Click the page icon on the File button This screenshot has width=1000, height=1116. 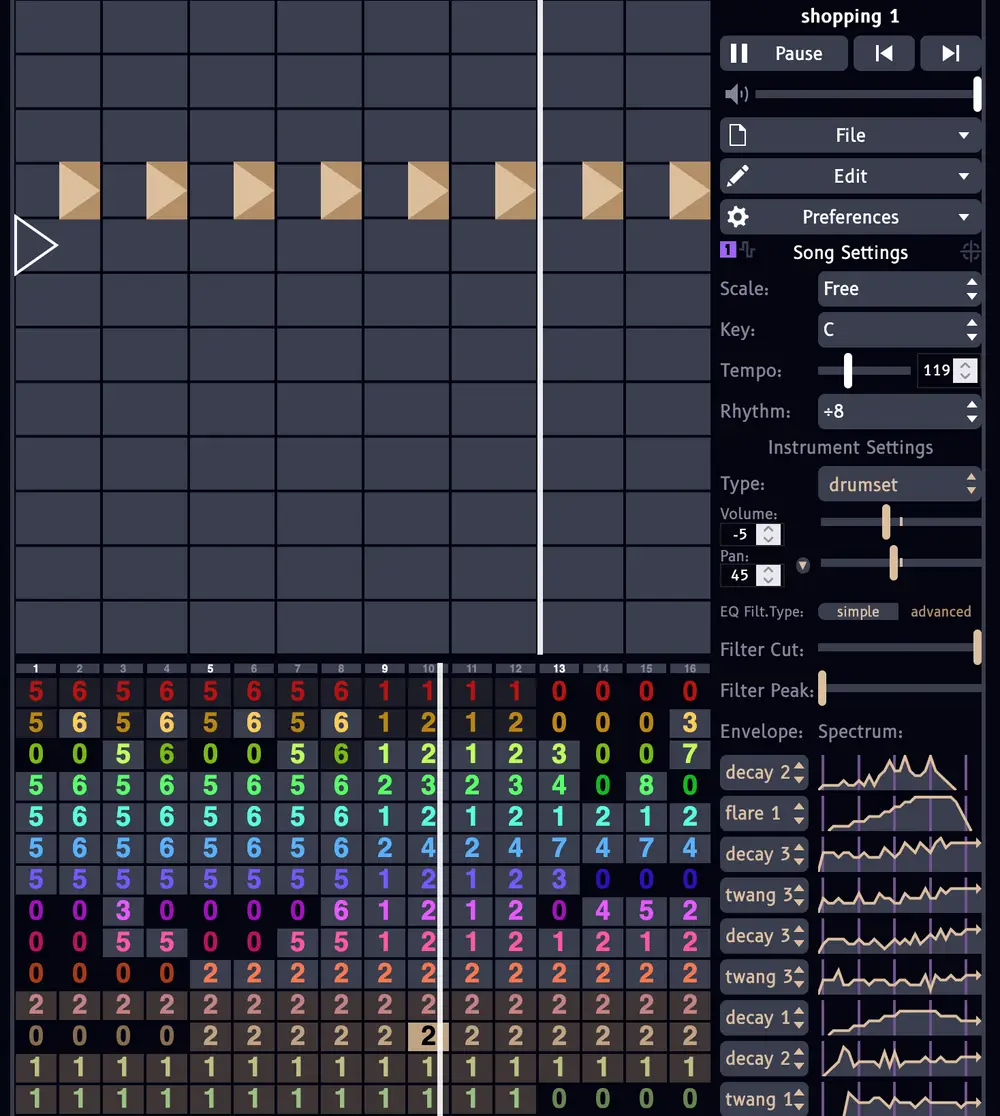coord(739,135)
